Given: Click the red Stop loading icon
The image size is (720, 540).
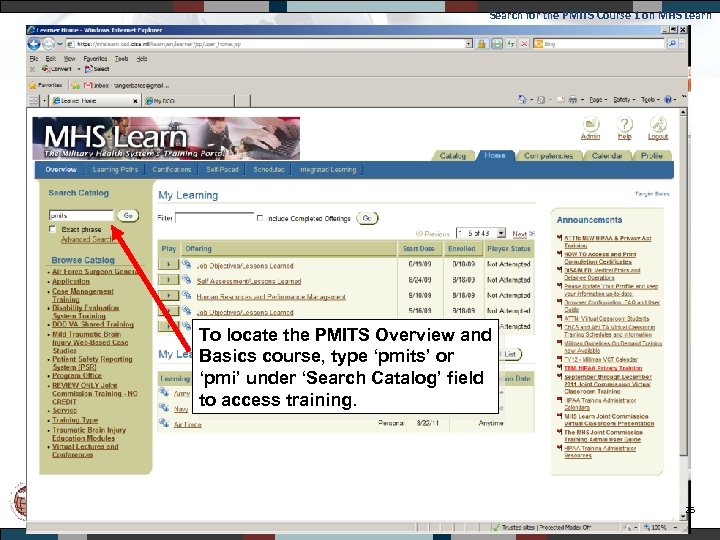Looking at the screenshot, I should (x=524, y=44).
